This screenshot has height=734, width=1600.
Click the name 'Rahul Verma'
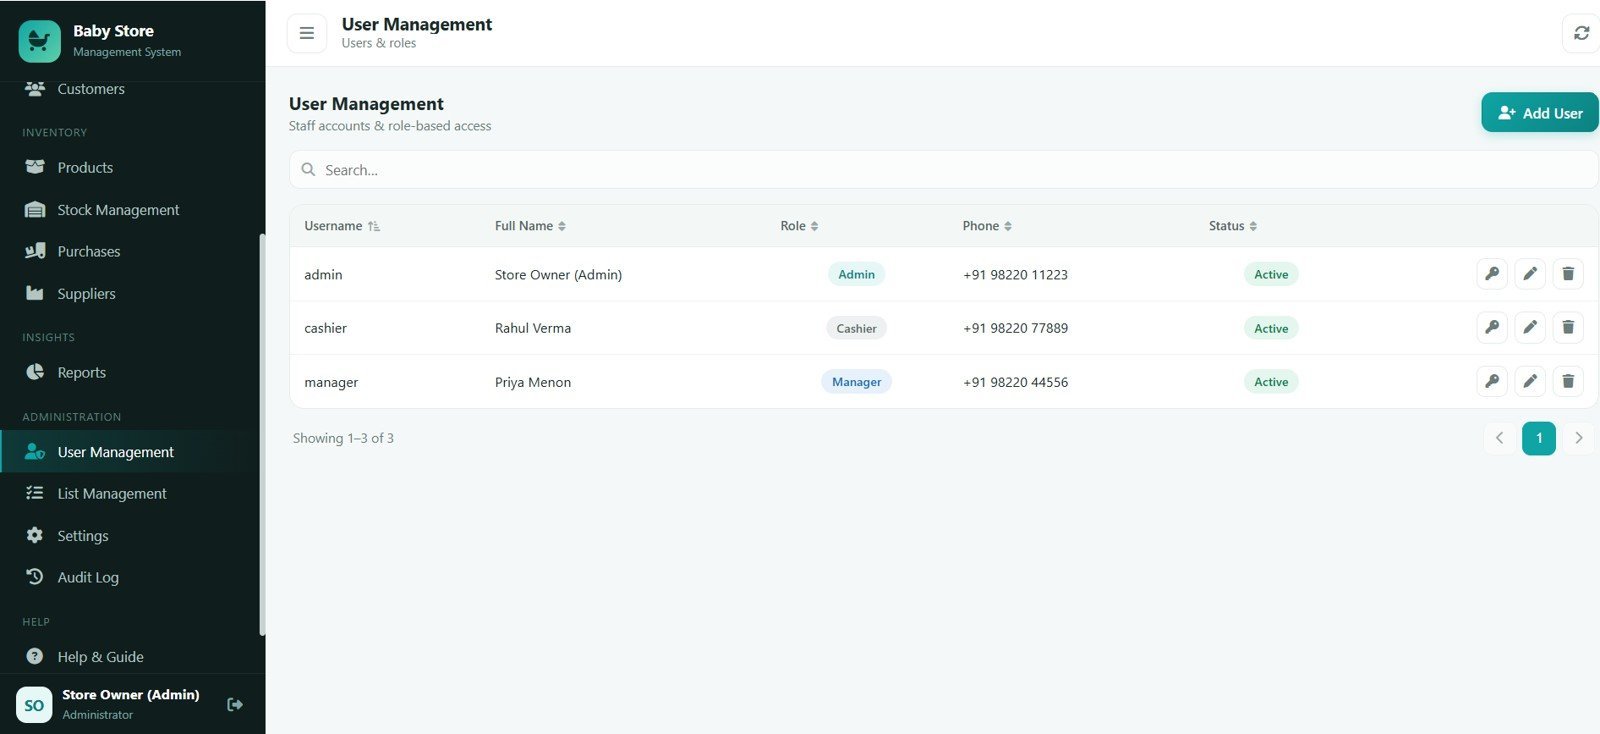pos(533,328)
